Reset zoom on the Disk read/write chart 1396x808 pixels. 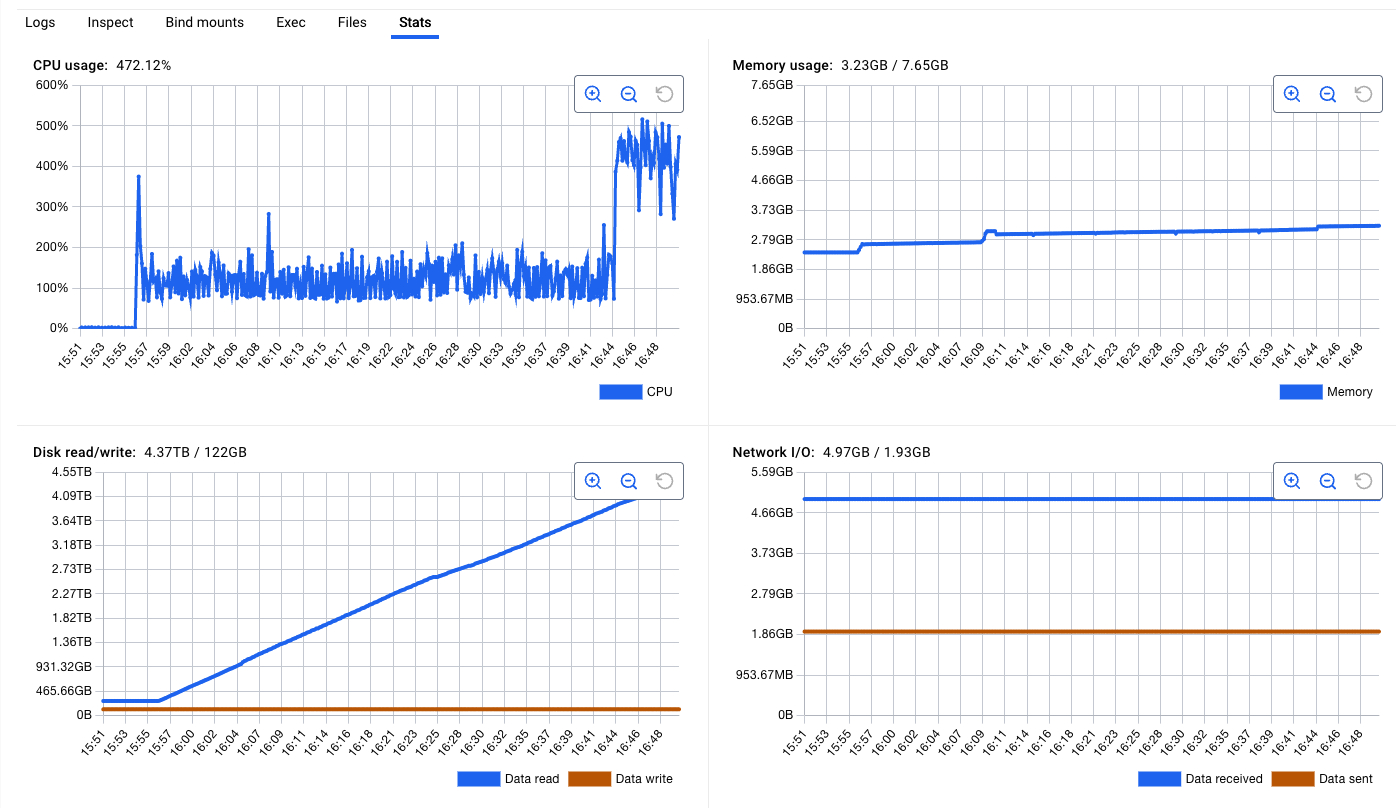(664, 481)
